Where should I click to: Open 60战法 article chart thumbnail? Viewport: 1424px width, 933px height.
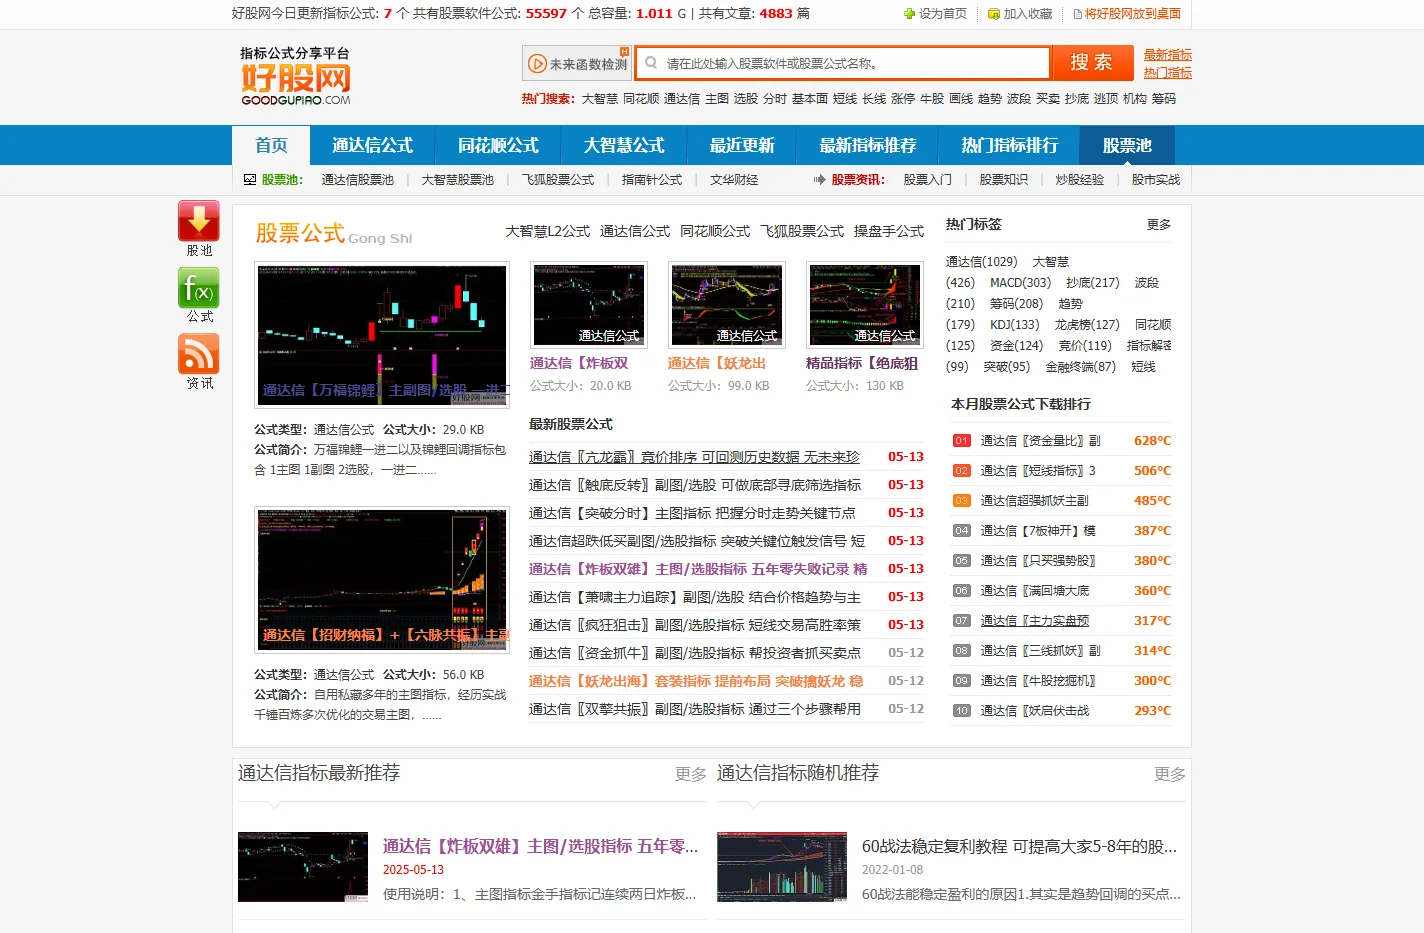[x=782, y=867]
